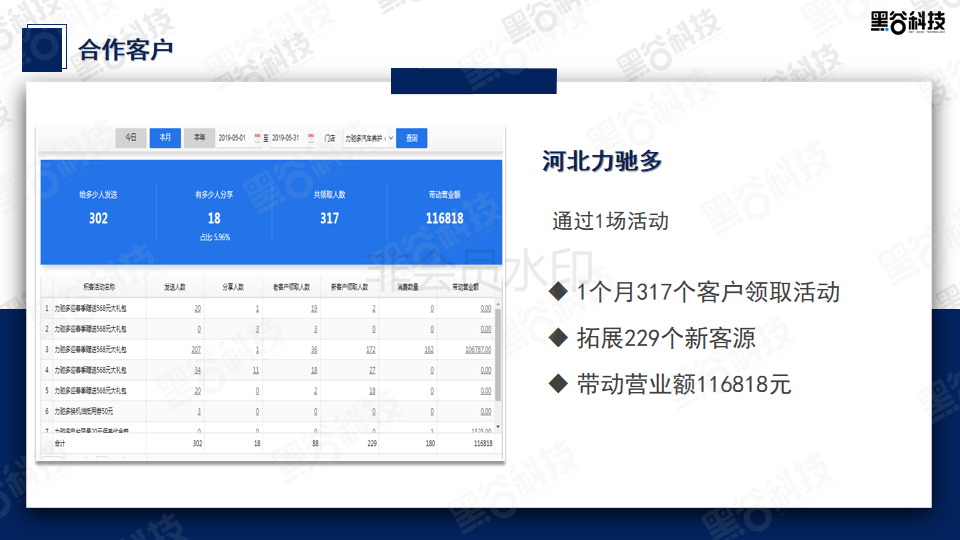960x540 pixels.
Task: Click the table's vertical scrollbar thumb
Action: coord(498,355)
